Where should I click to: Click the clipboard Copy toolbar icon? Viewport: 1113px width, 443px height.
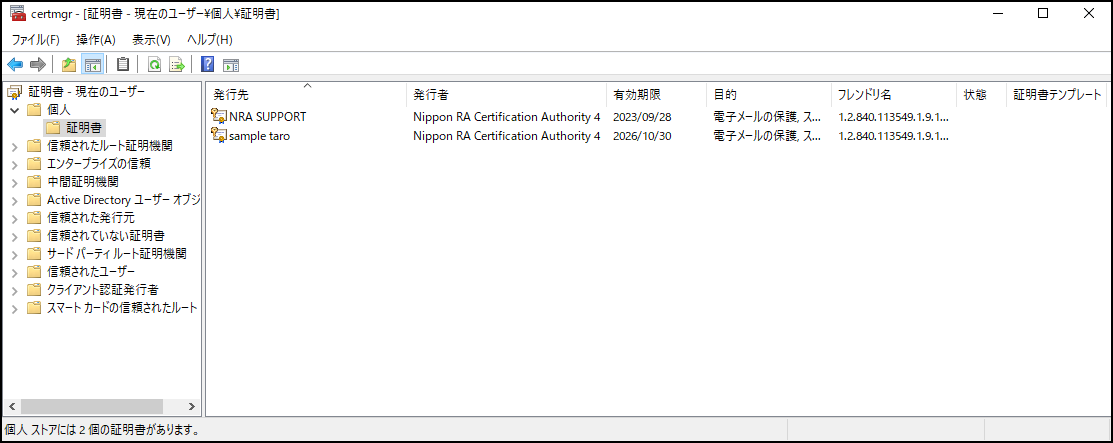[x=123, y=65]
